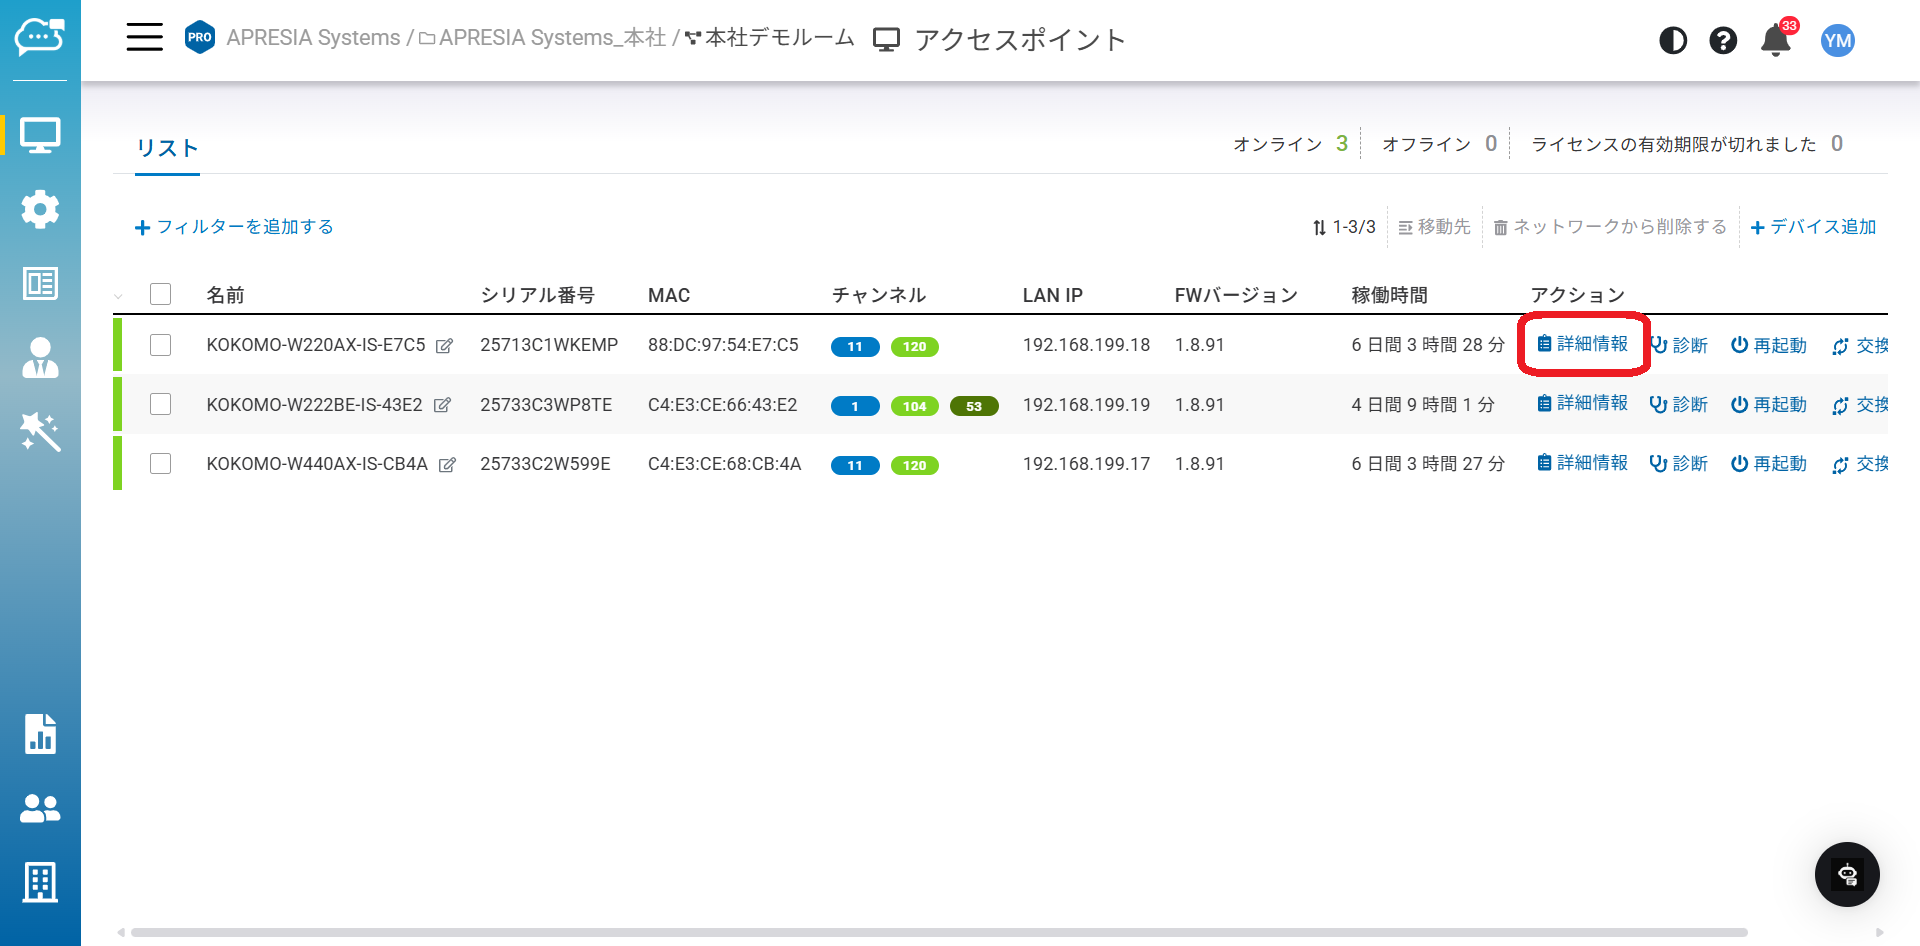
Task: Open the 1-3/3 sort control
Action: tap(1344, 227)
